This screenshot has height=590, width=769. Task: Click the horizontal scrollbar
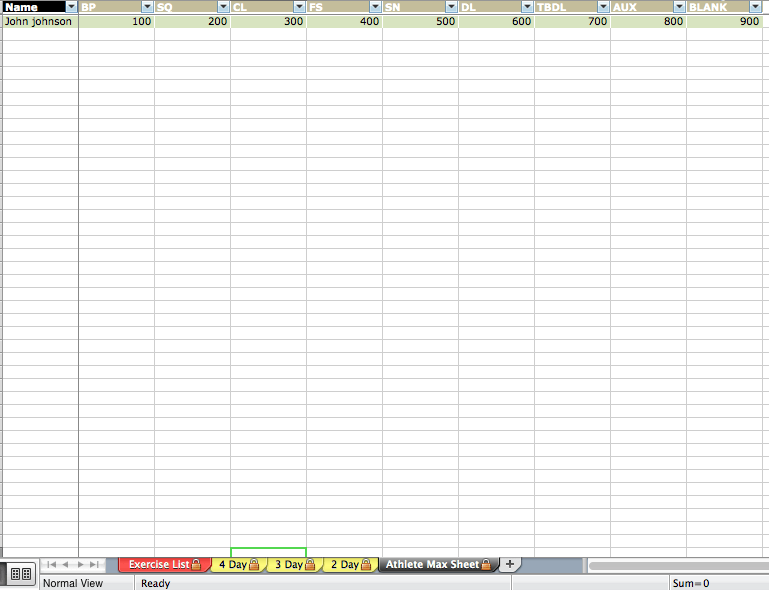[679, 565]
